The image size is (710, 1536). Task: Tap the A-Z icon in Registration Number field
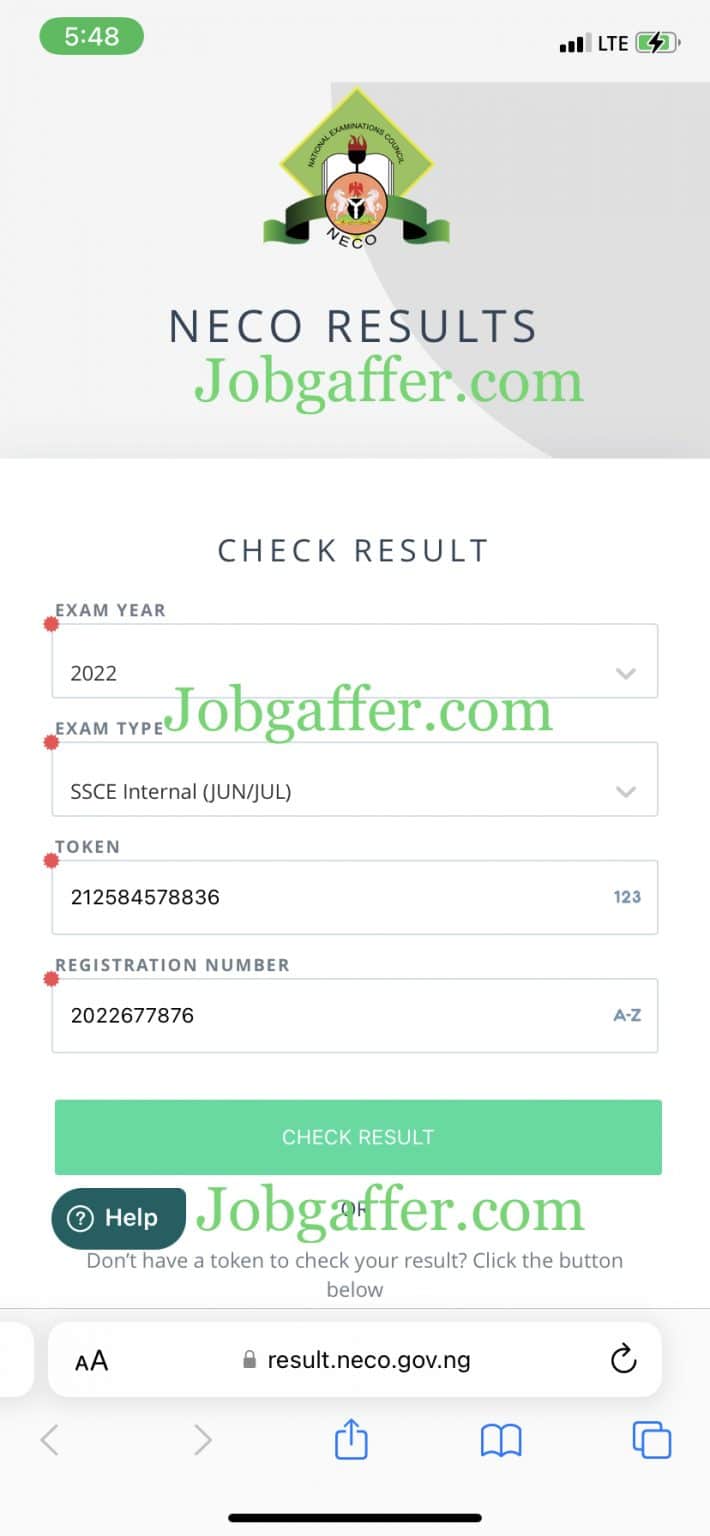(x=626, y=1014)
